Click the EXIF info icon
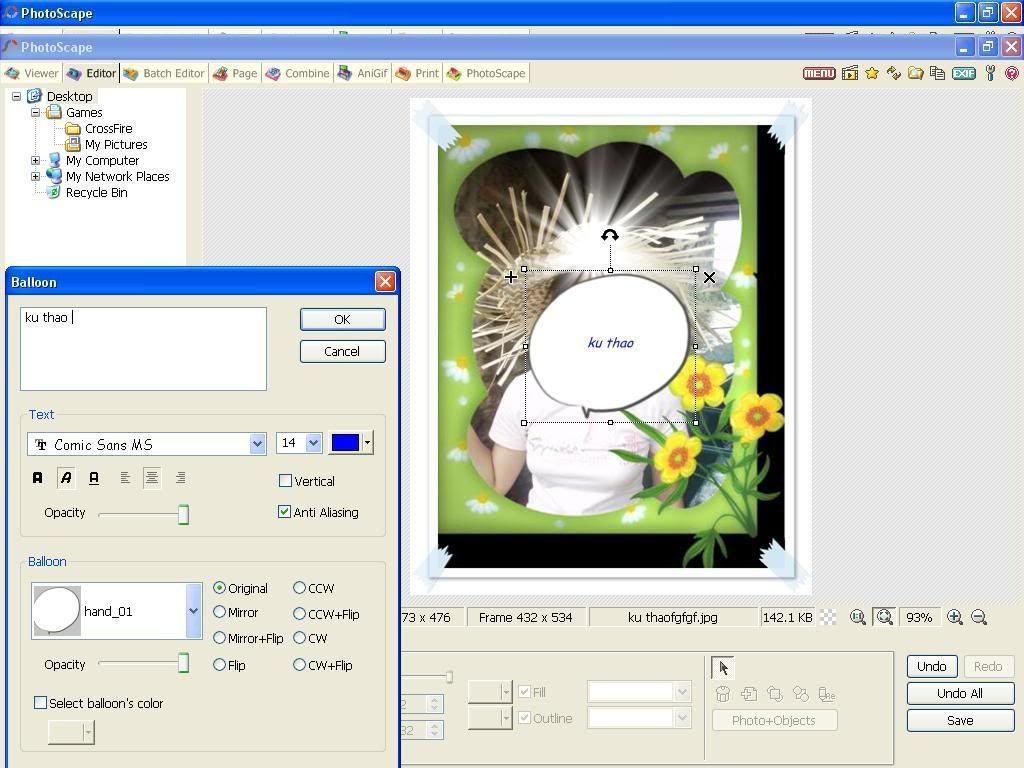This screenshot has height=768, width=1024. [x=964, y=73]
